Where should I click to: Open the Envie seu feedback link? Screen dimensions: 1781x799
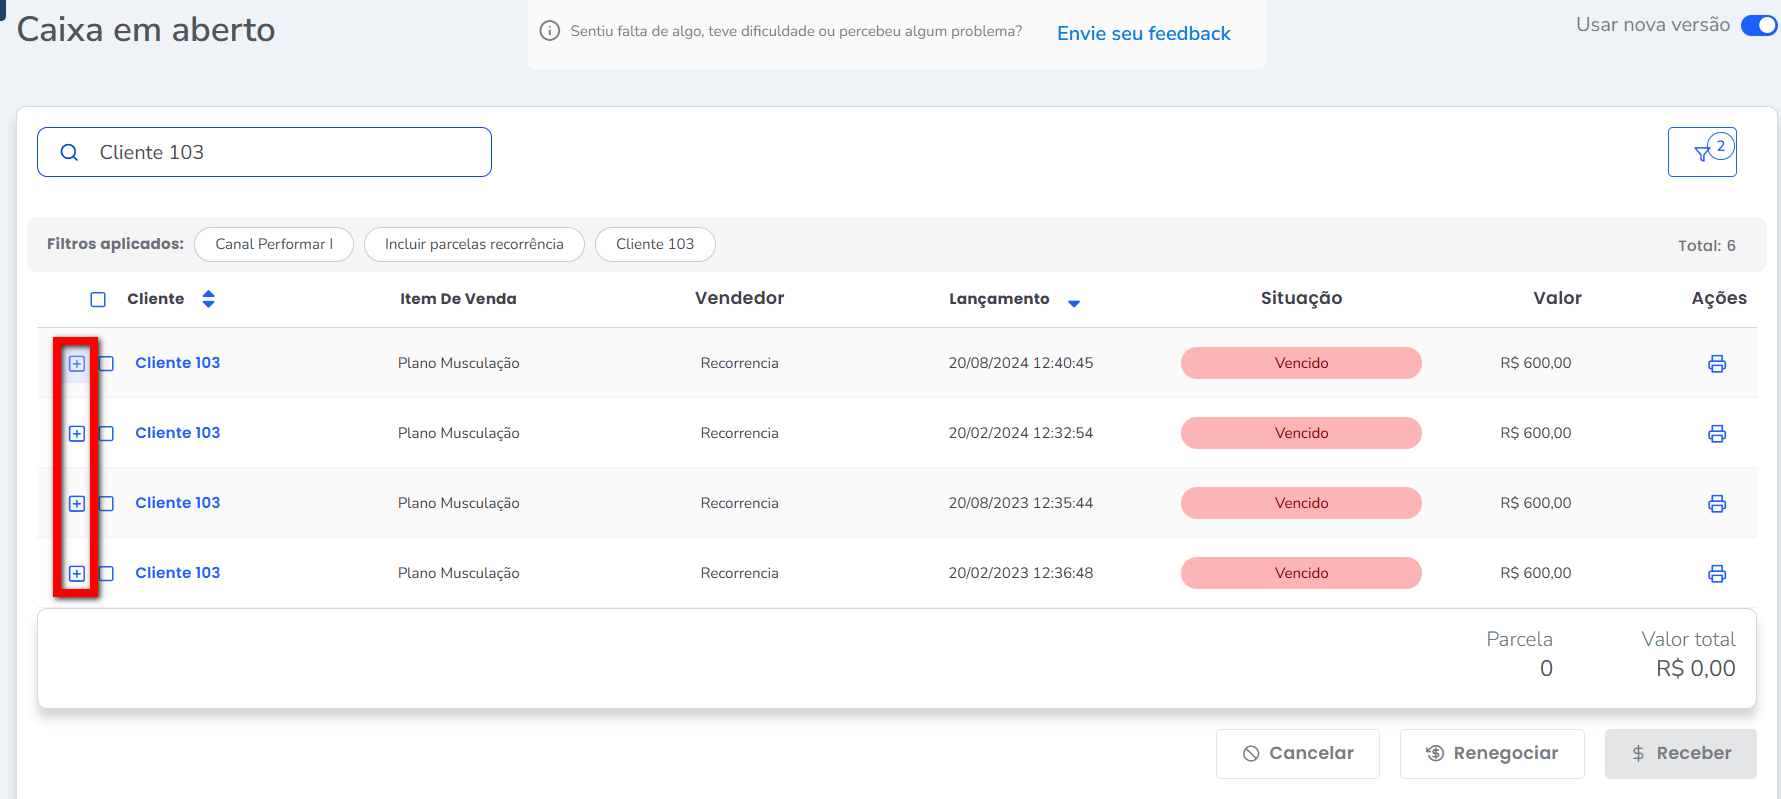coord(1143,34)
